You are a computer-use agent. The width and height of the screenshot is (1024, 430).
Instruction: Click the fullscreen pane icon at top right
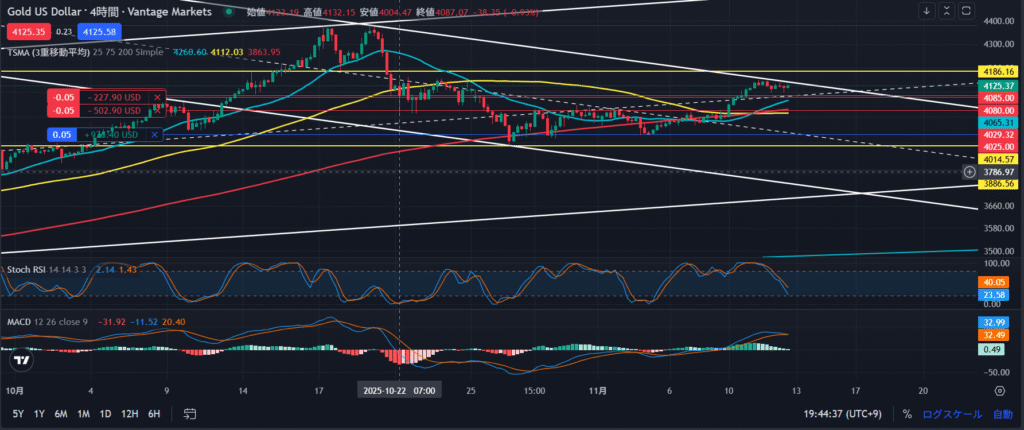(966, 11)
